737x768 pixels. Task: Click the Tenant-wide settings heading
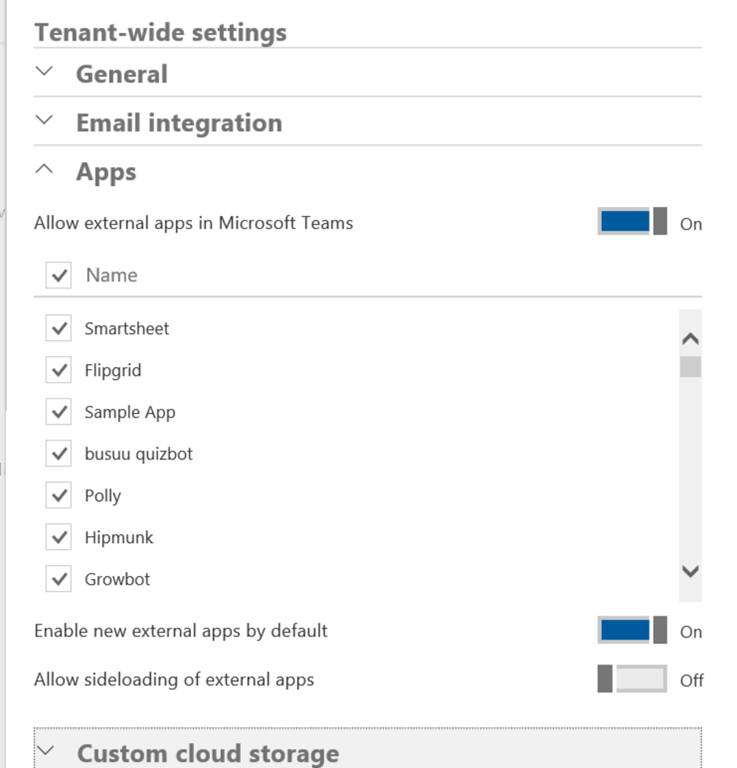tap(160, 32)
